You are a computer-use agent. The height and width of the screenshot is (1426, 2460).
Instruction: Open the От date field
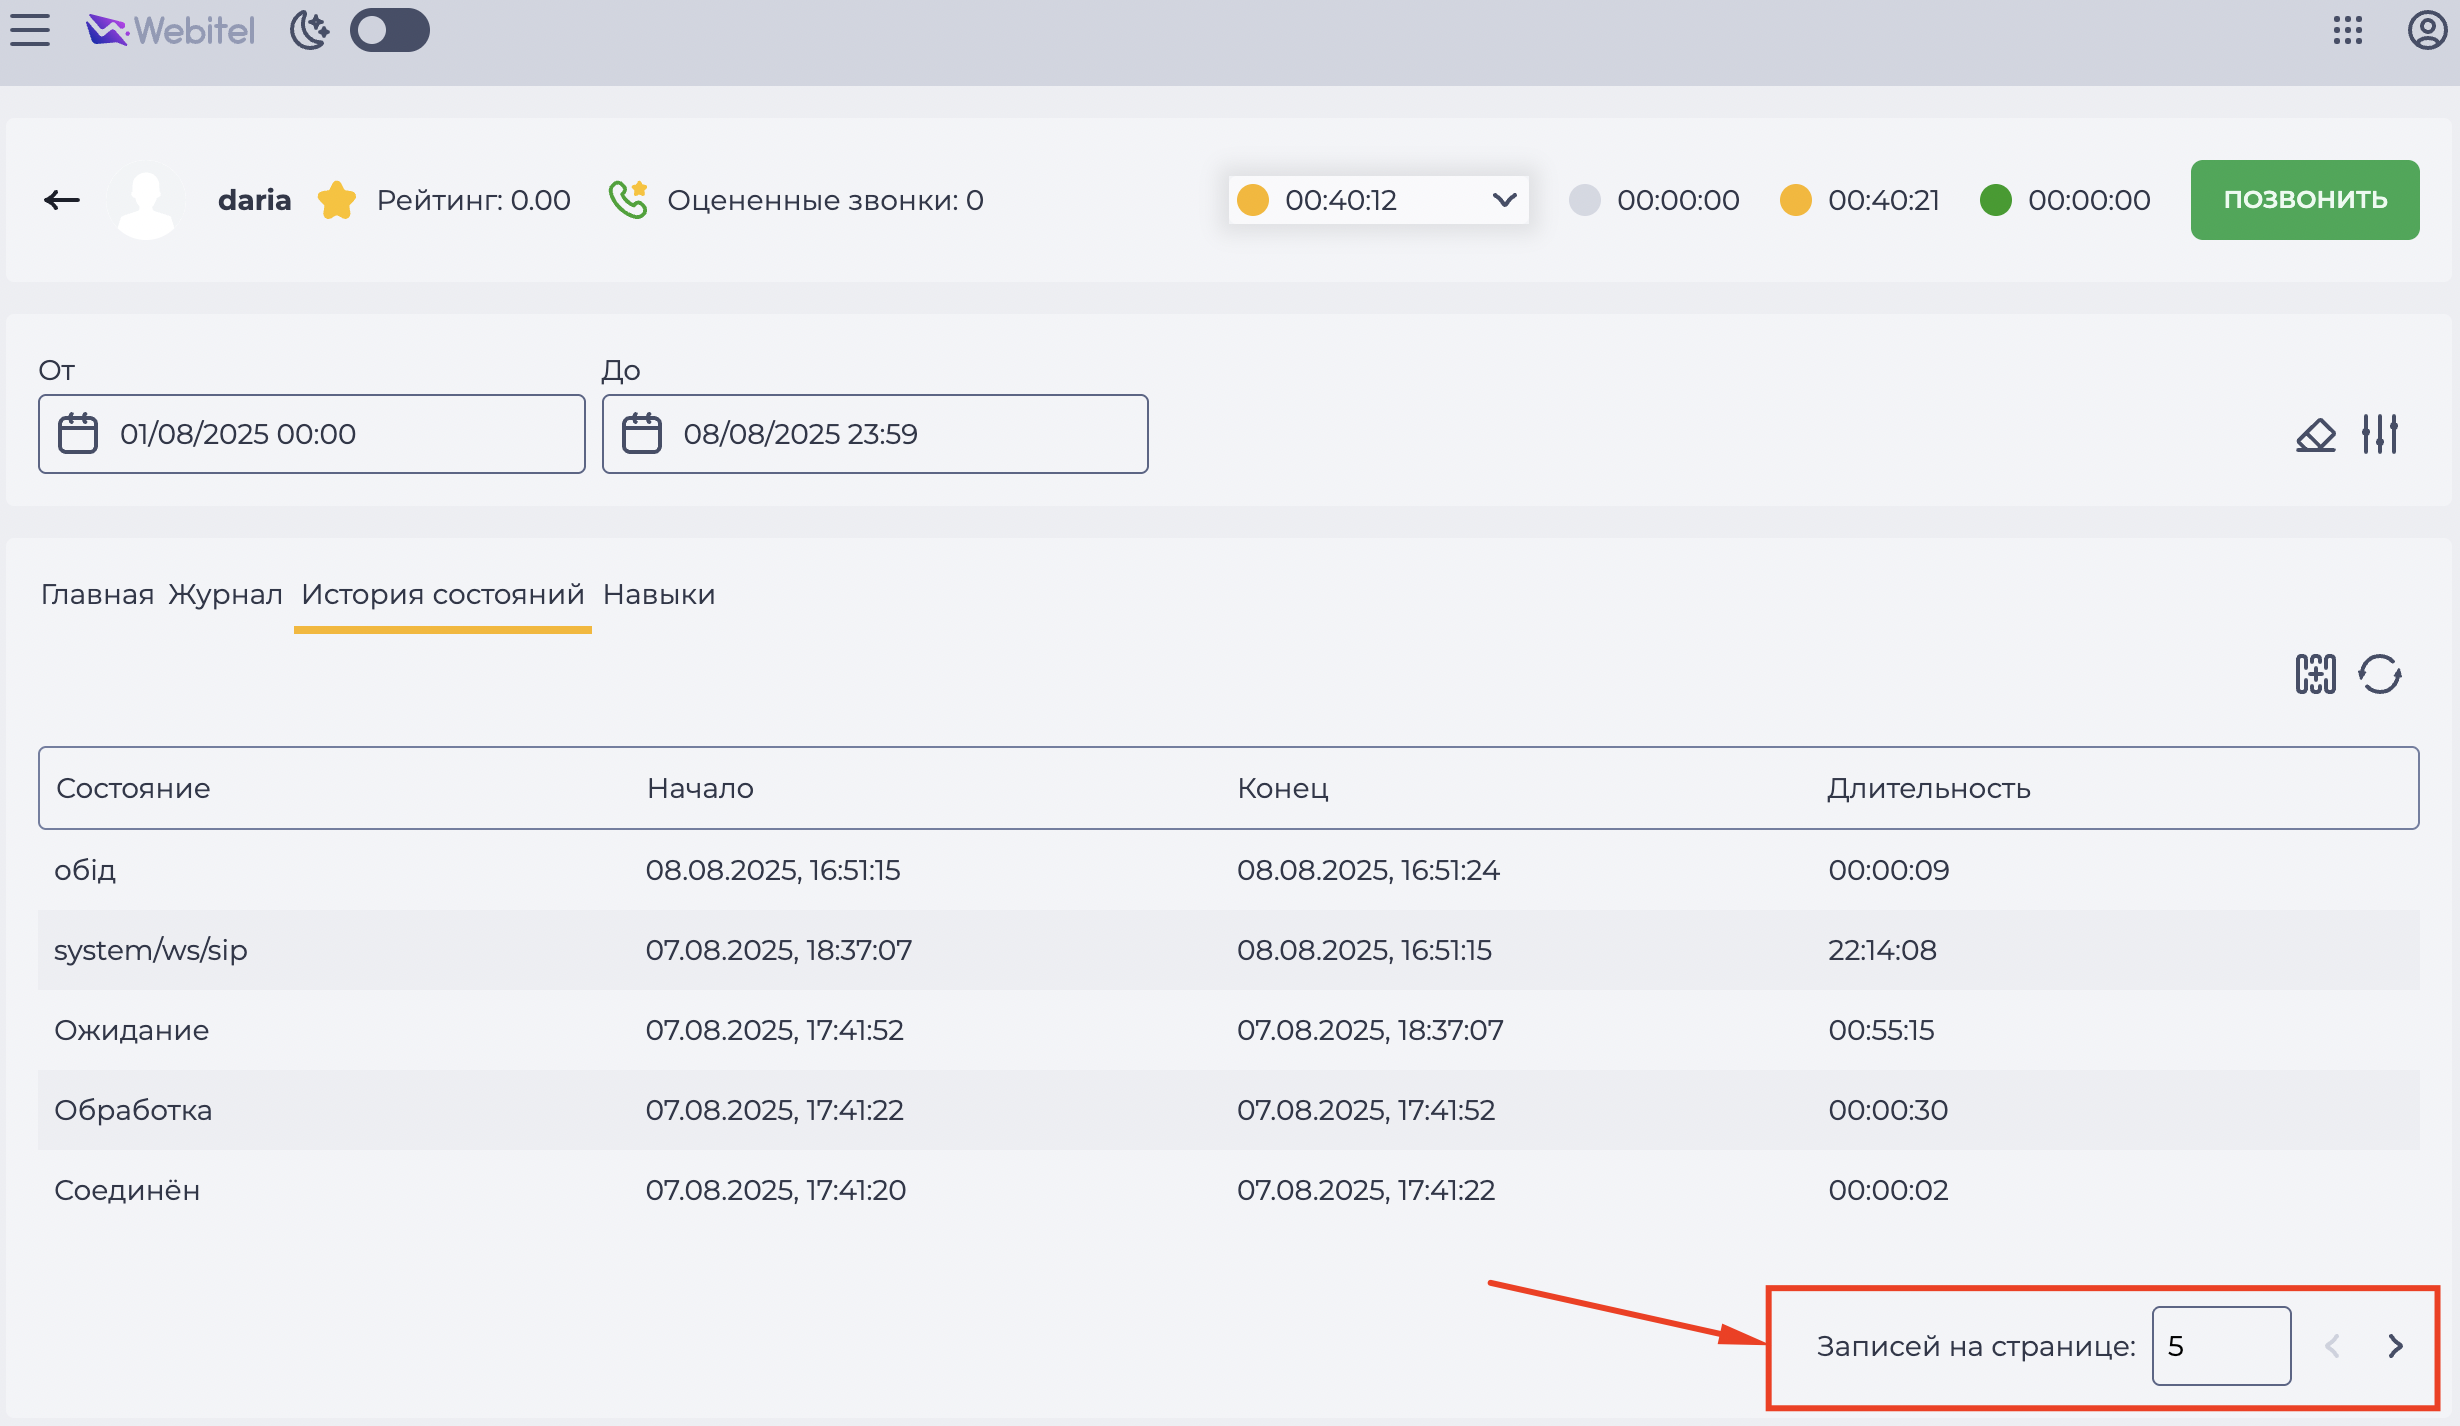[312, 434]
